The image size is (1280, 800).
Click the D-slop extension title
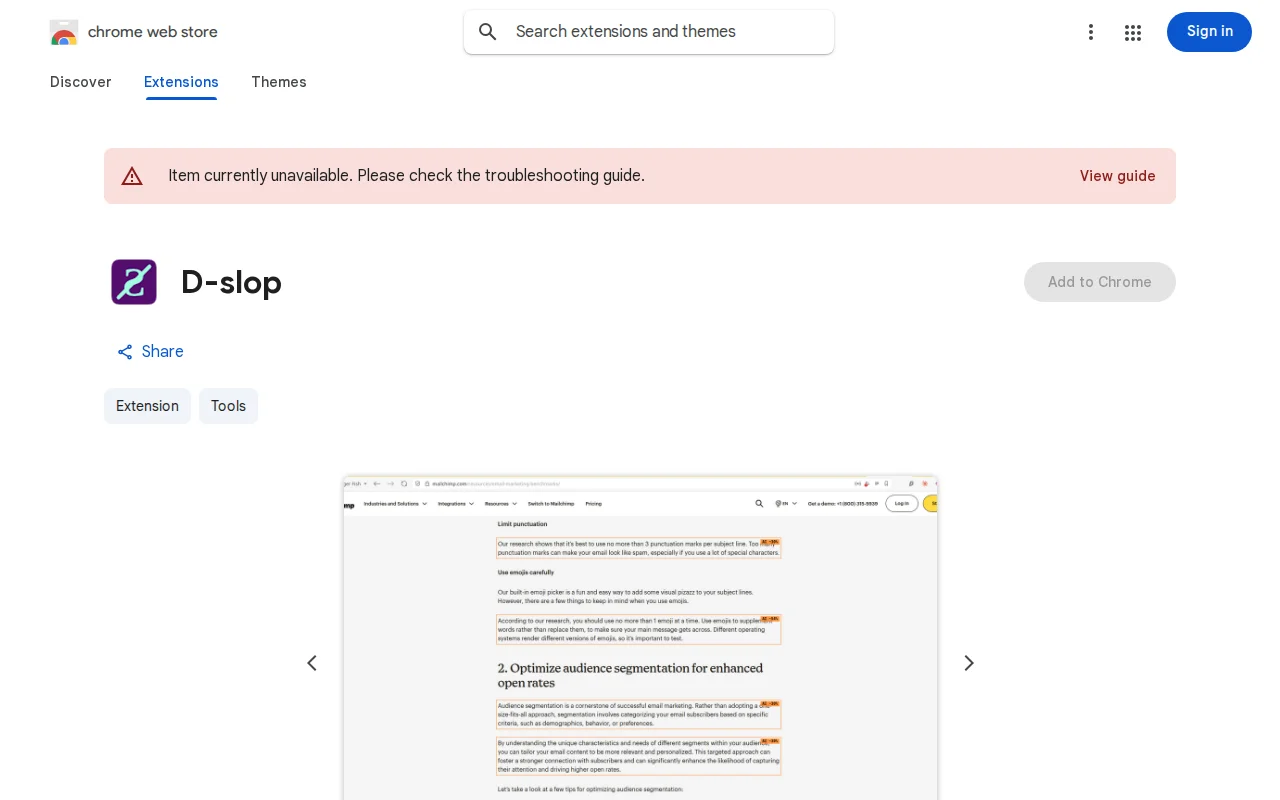point(231,282)
